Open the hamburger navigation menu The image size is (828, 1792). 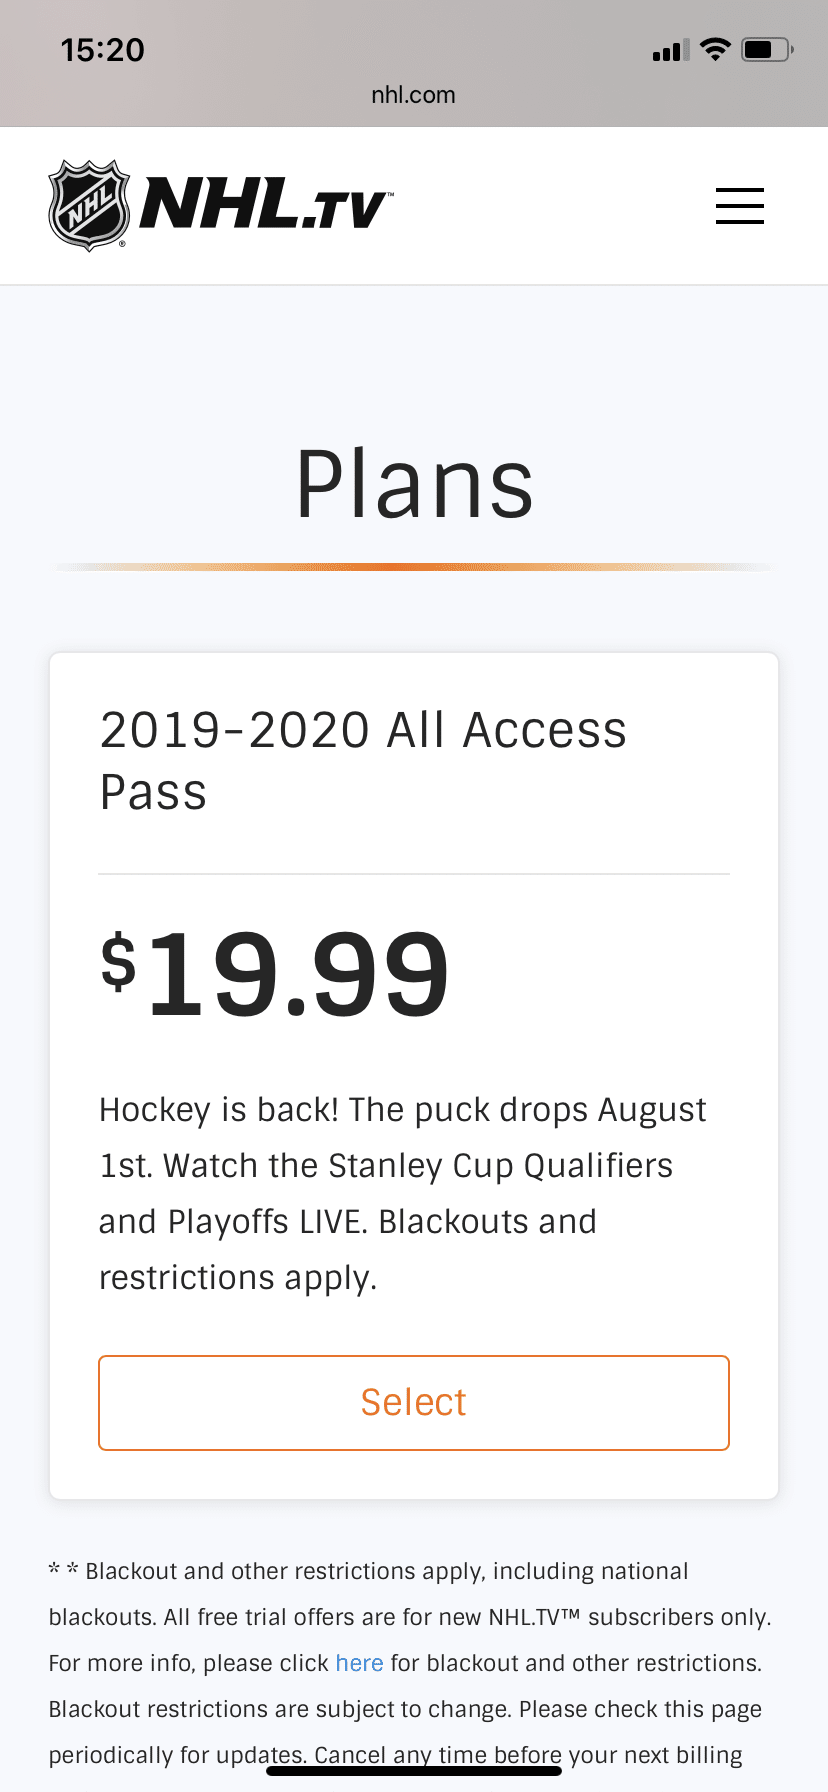[x=739, y=205]
